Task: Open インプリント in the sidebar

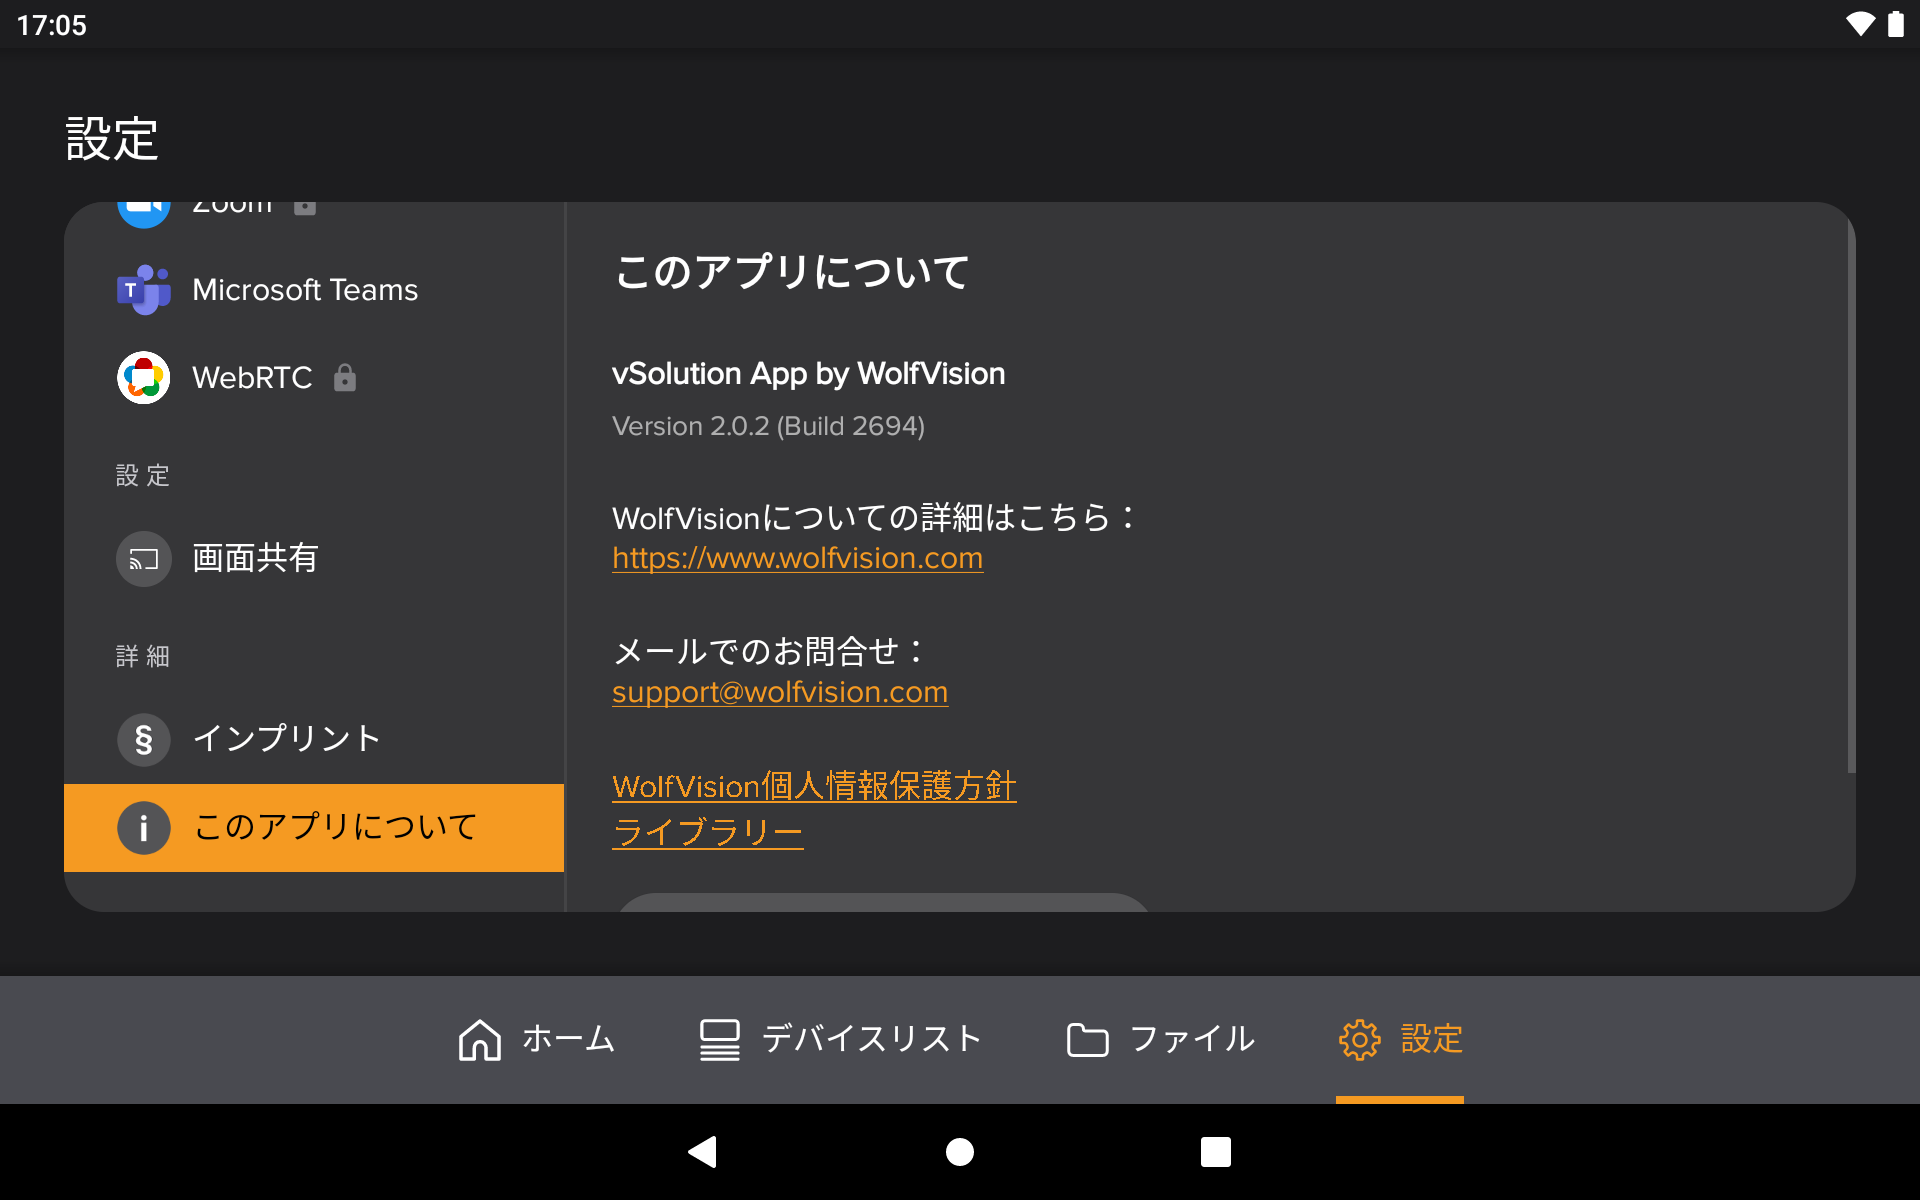Action: [314, 739]
